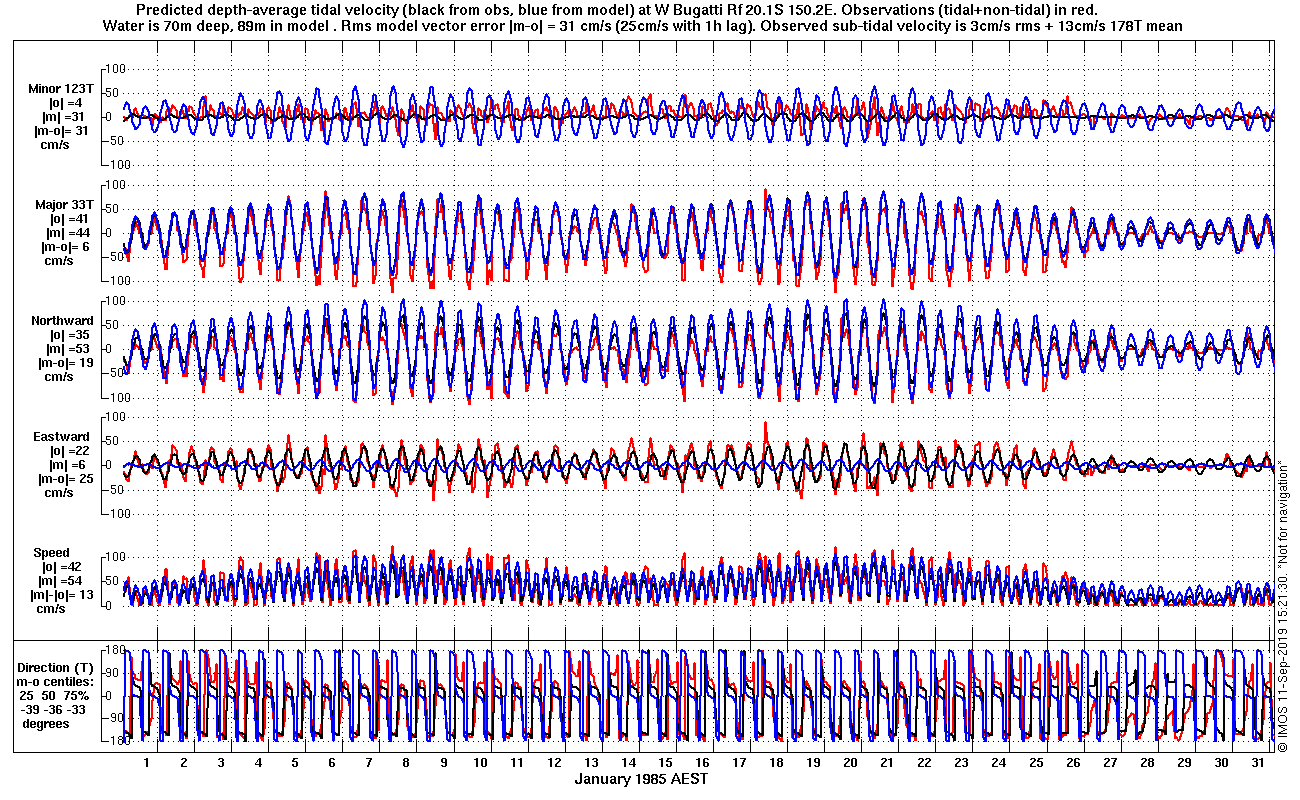Click the '|m| =54' value in the Speed panel
Viewport: 1300px width, 800px height.
pos(61,581)
